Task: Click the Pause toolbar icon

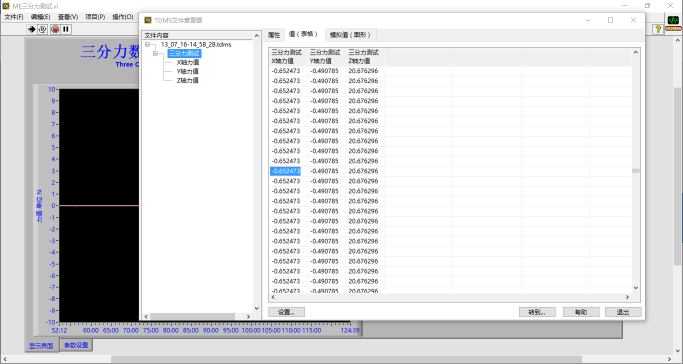Action: point(66,29)
